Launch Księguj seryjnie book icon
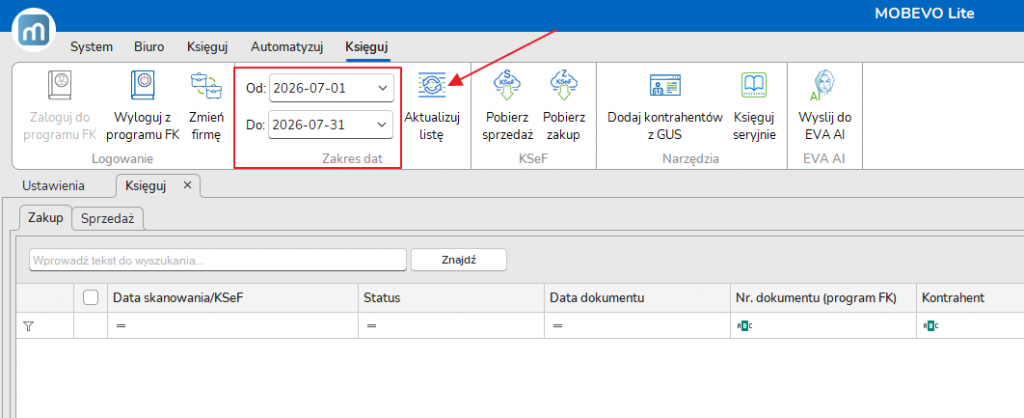Screen dimensions: 1024x418 (754, 86)
